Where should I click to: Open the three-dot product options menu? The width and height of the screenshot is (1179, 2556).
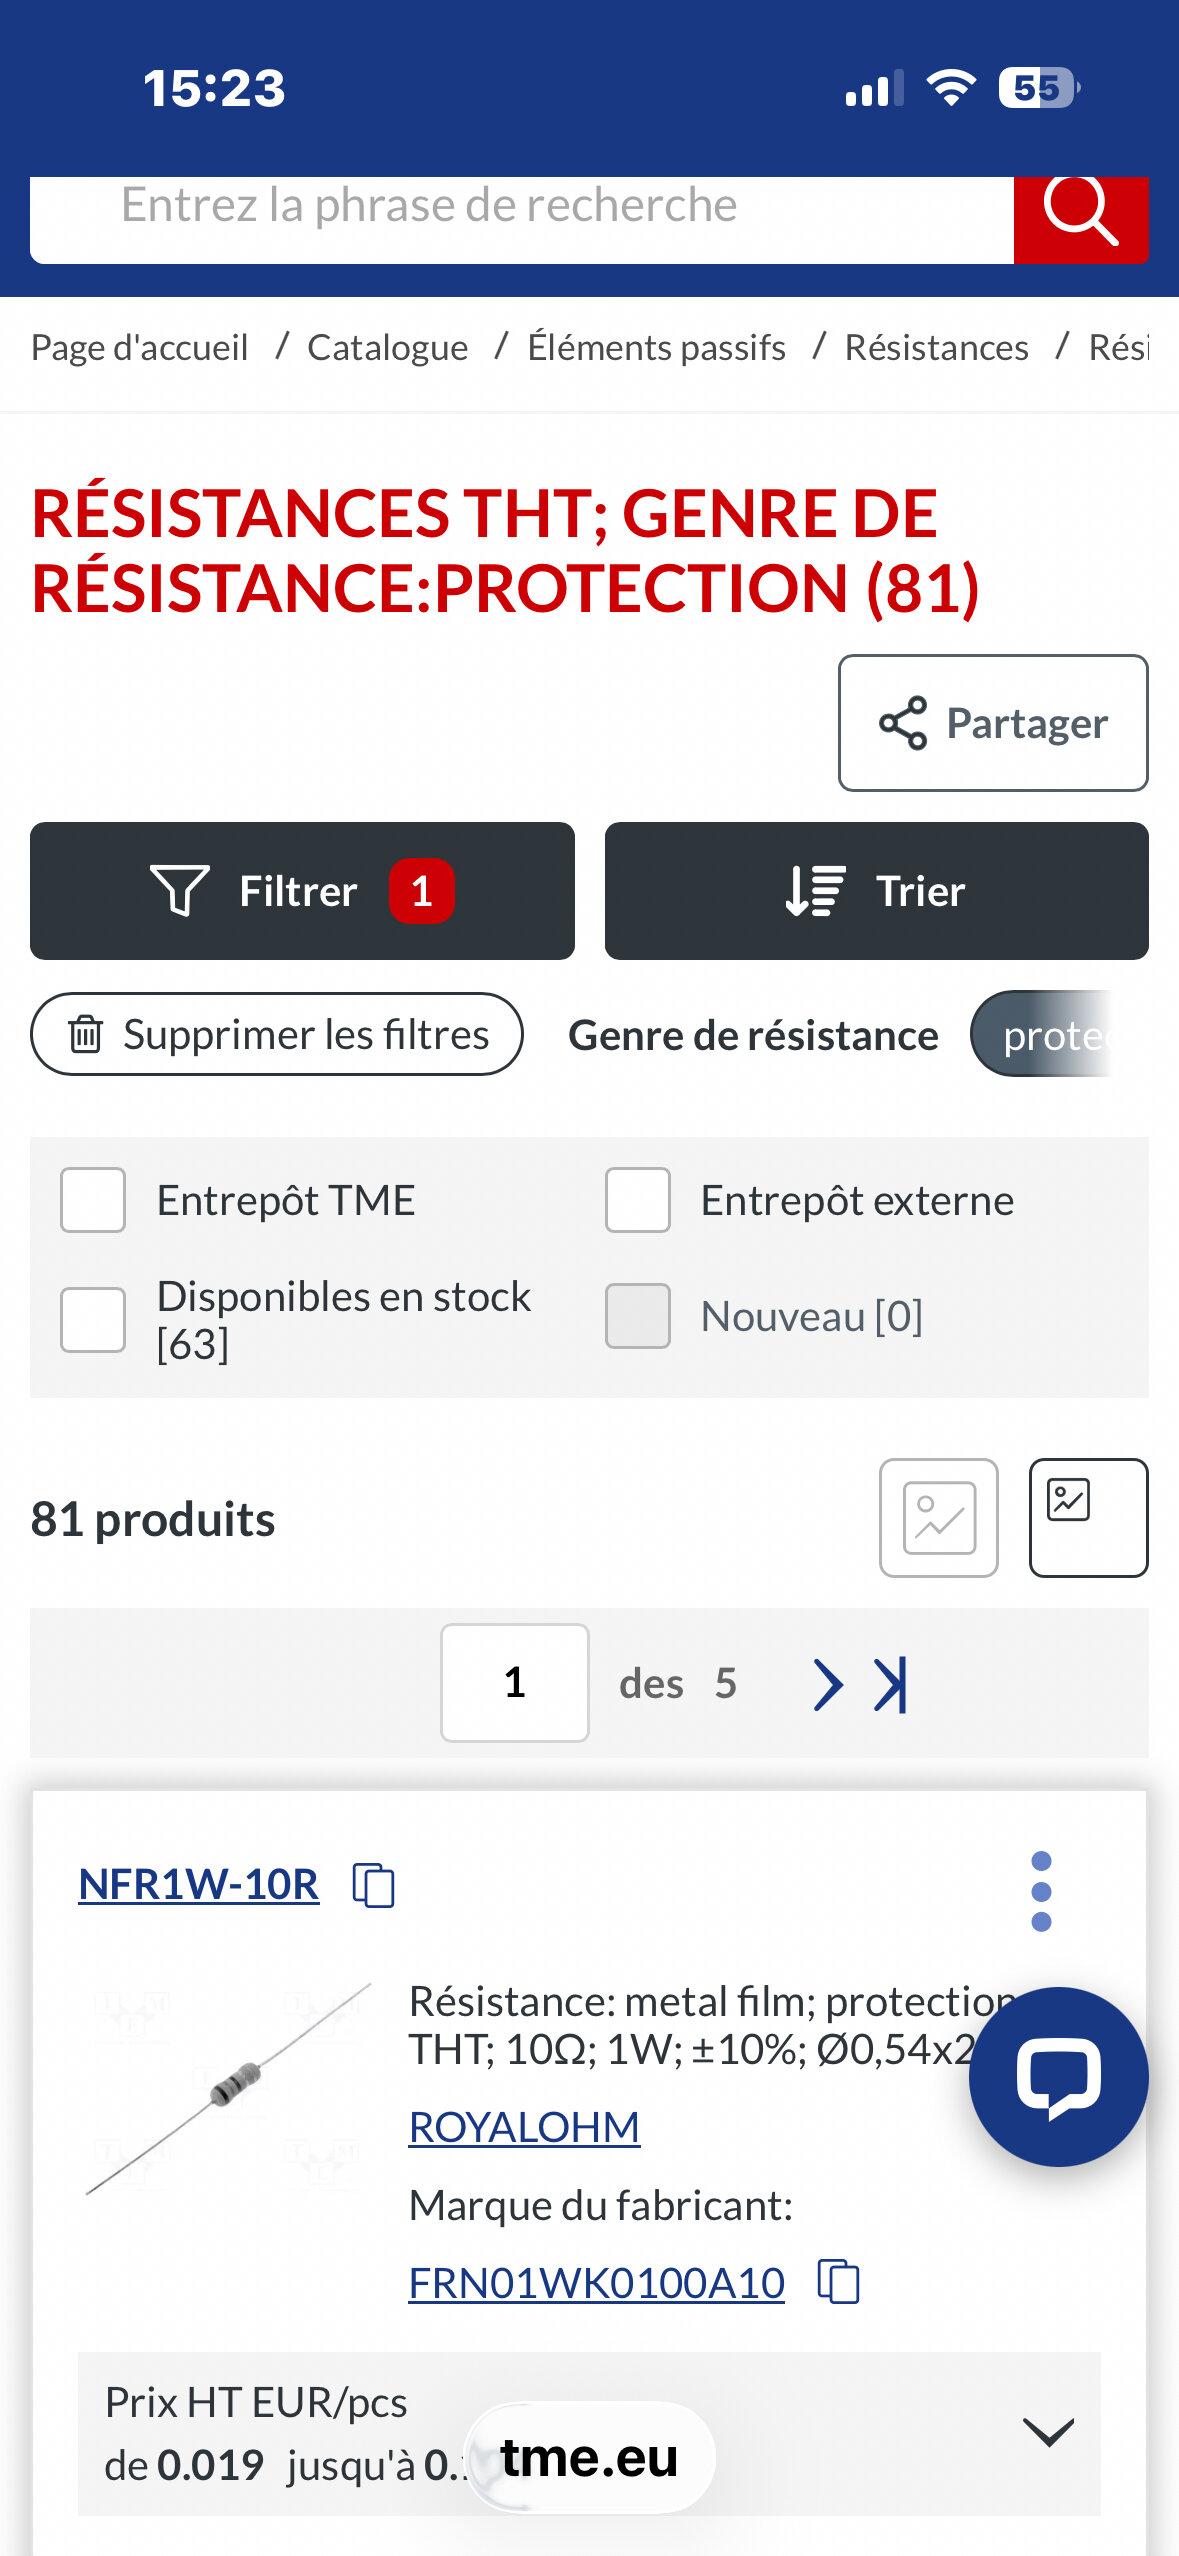(x=1041, y=1891)
